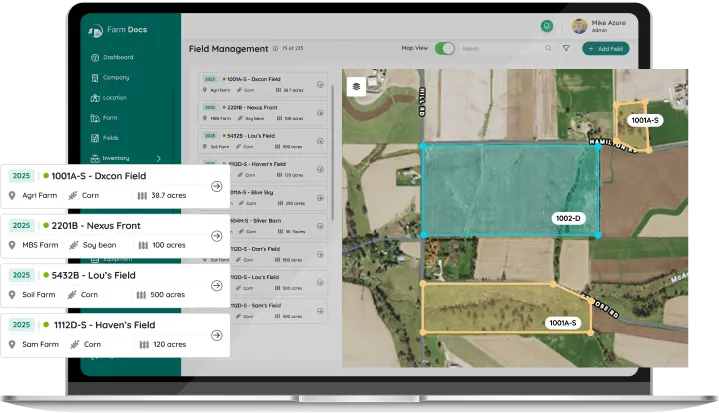Click the search magnifier icon

coord(547,48)
